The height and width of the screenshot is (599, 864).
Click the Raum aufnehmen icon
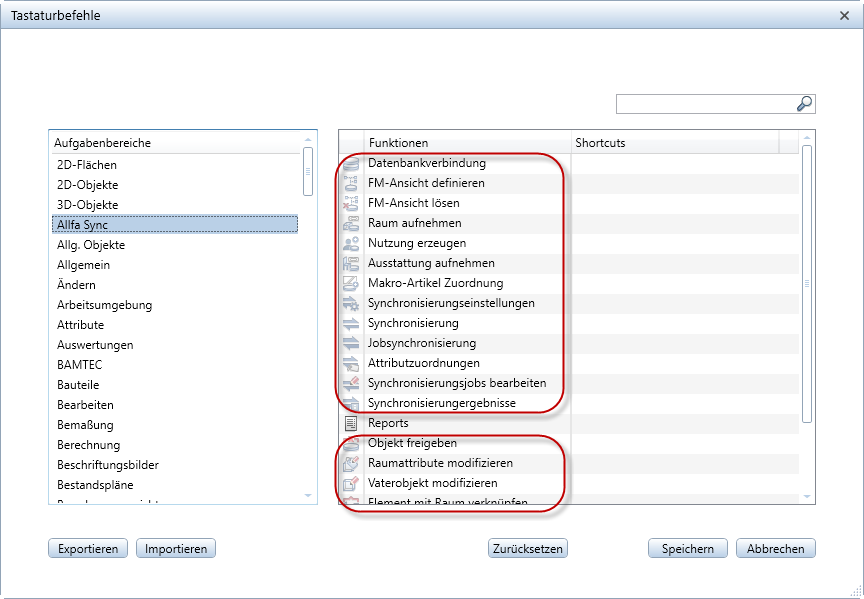coord(351,224)
